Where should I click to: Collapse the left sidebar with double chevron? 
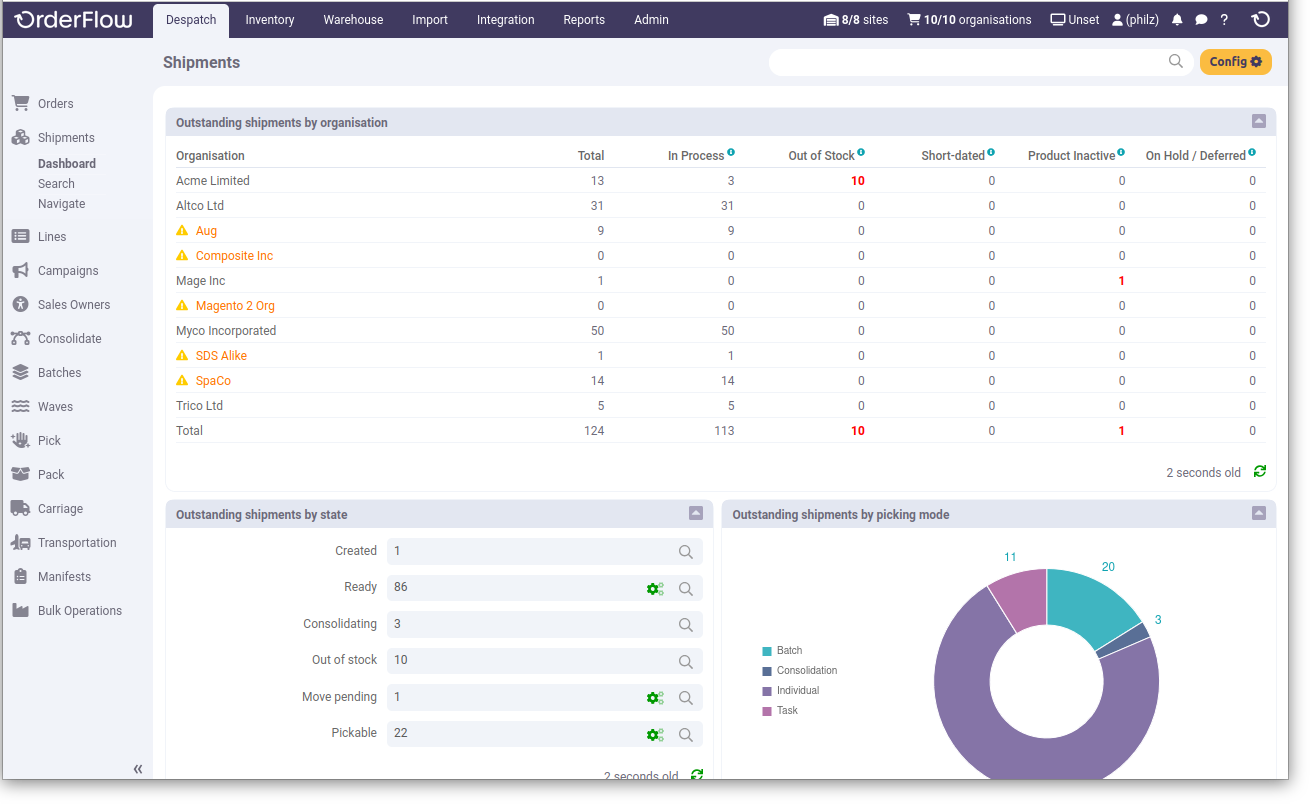click(x=138, y=769)
